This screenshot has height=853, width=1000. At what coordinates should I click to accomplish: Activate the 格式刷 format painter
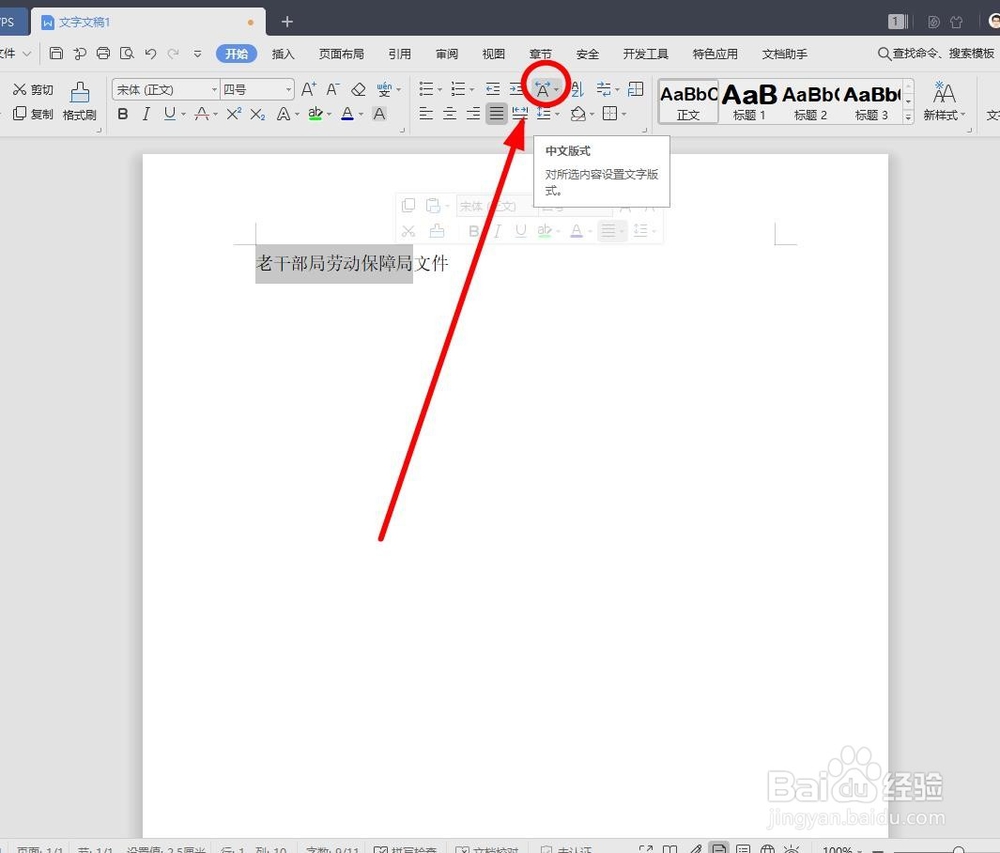pyautogui.click(x=80, y=101)
